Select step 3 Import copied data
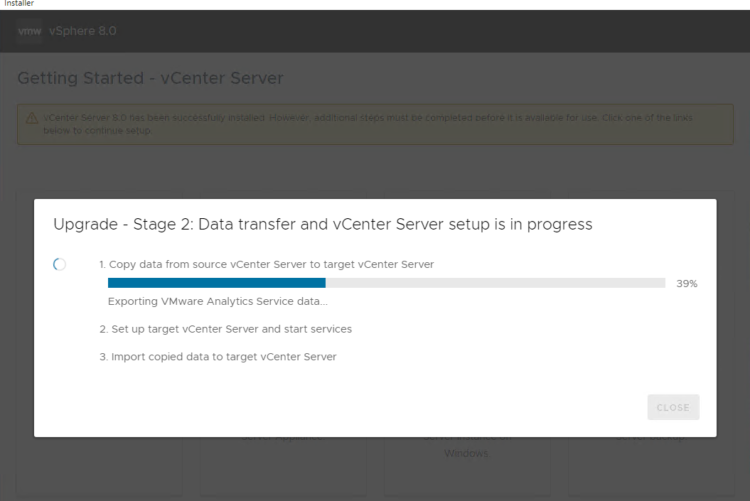750x501 pixels. 218,356
